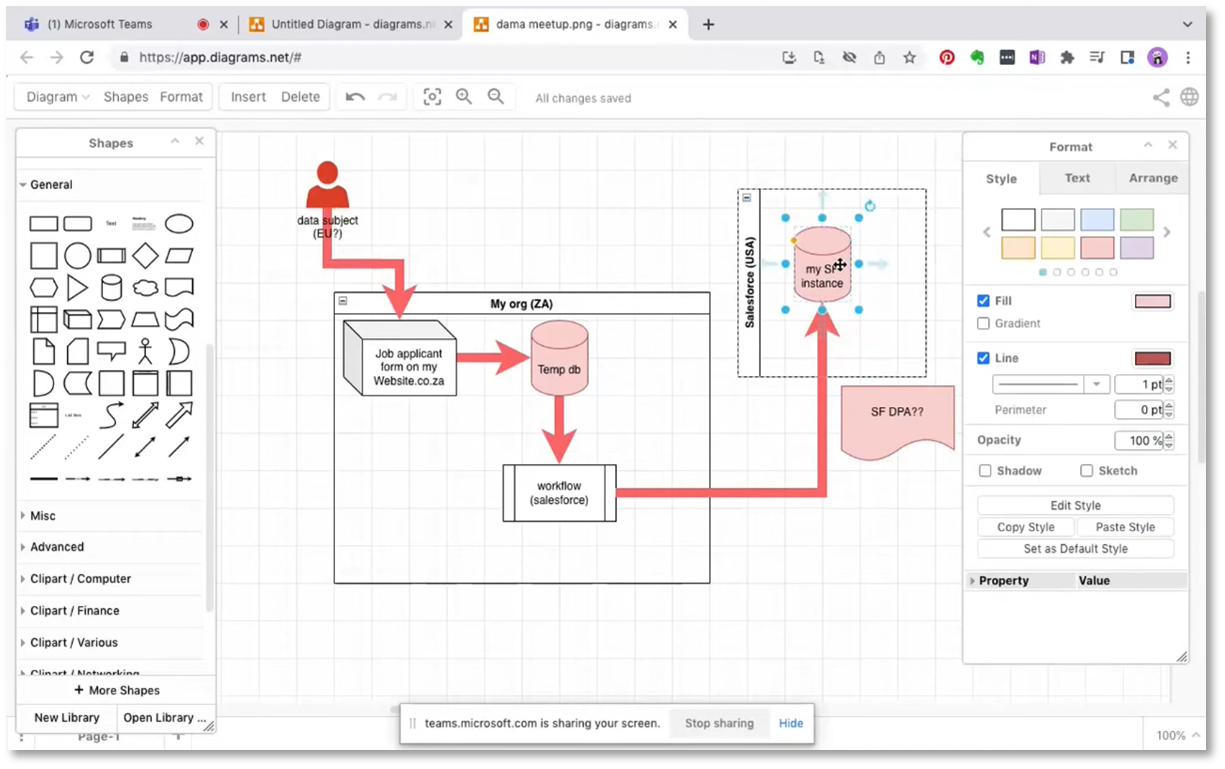
Task: Open the Shapes toolbar menu
Action: (125, 97)
